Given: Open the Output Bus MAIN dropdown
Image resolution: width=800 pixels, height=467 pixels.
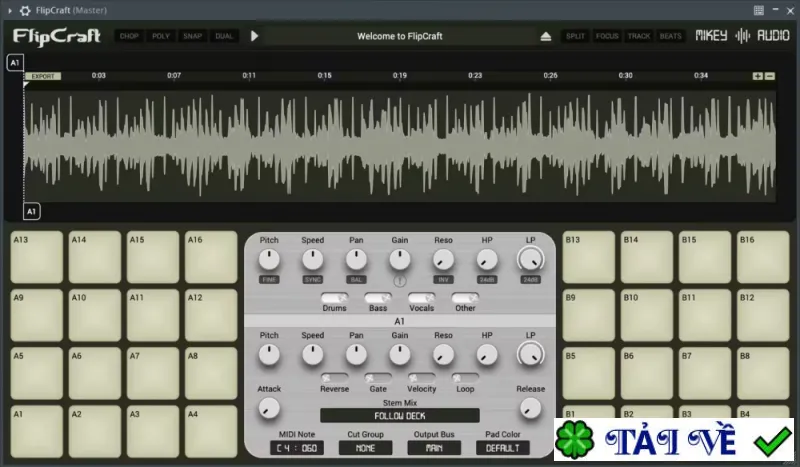Looking at the screenshot, I should (434, 448).
